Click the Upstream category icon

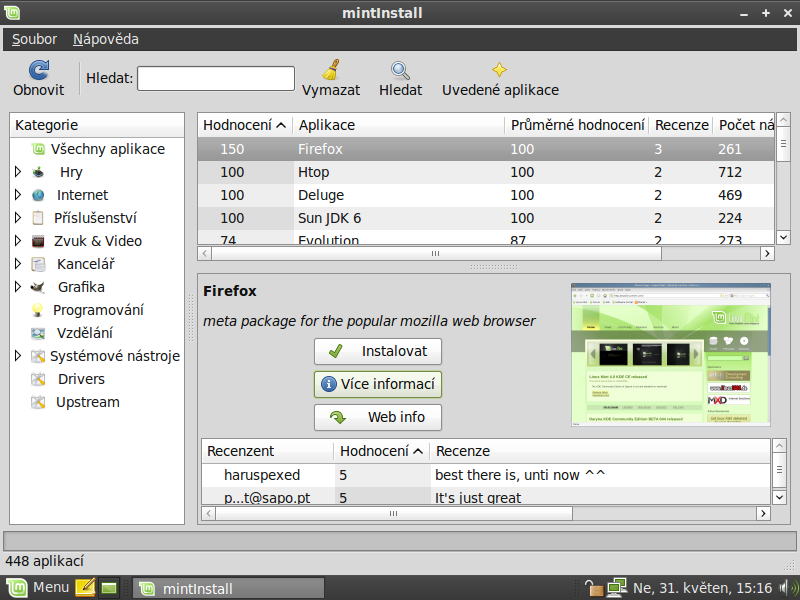coord(38,402)
